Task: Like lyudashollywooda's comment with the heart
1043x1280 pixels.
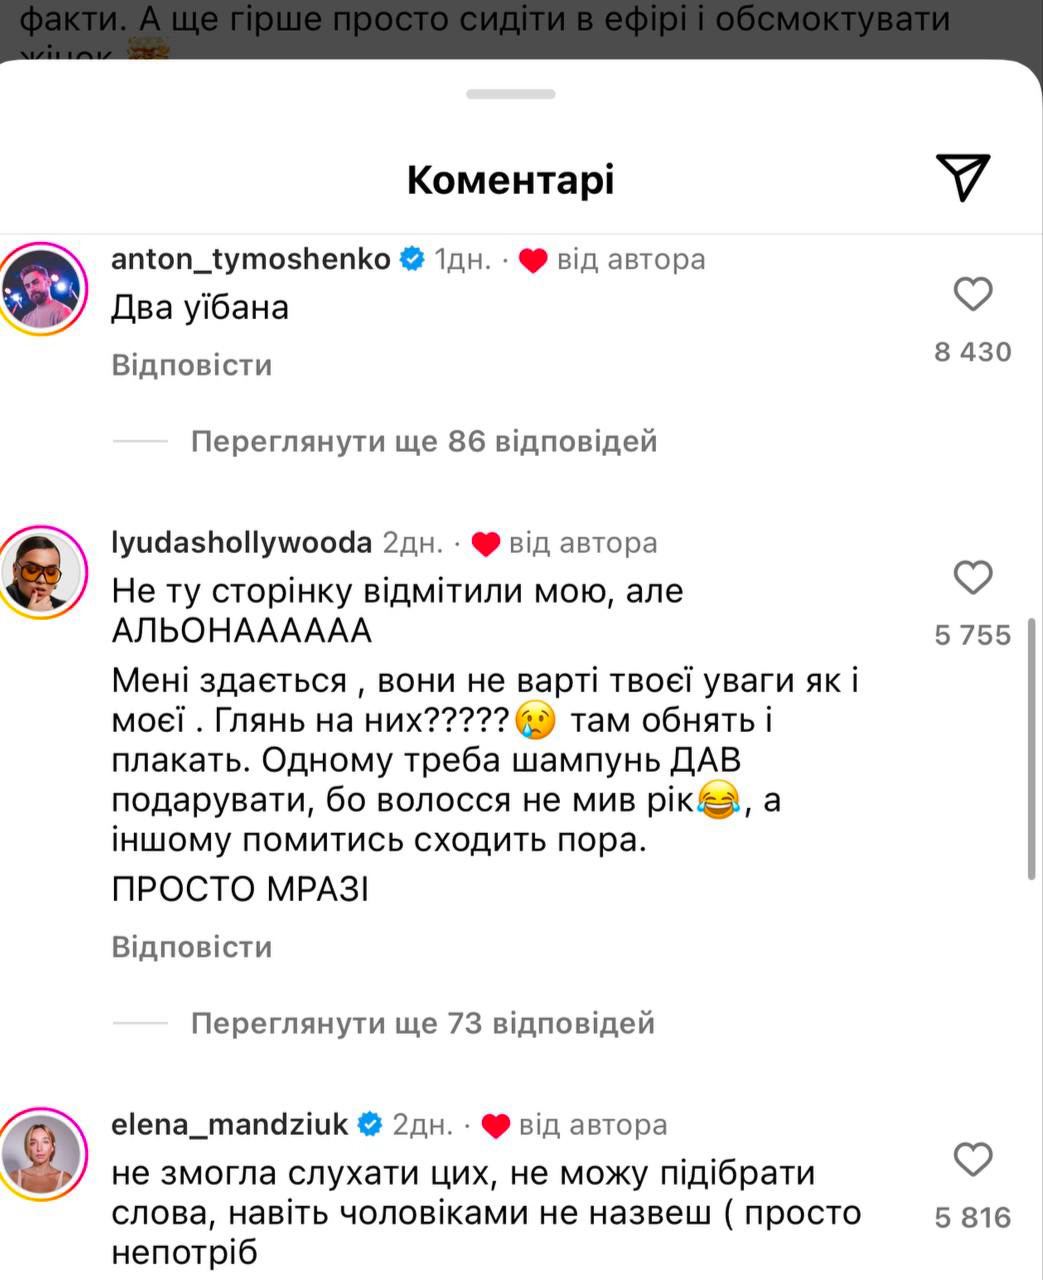Action: coord(973,577)
